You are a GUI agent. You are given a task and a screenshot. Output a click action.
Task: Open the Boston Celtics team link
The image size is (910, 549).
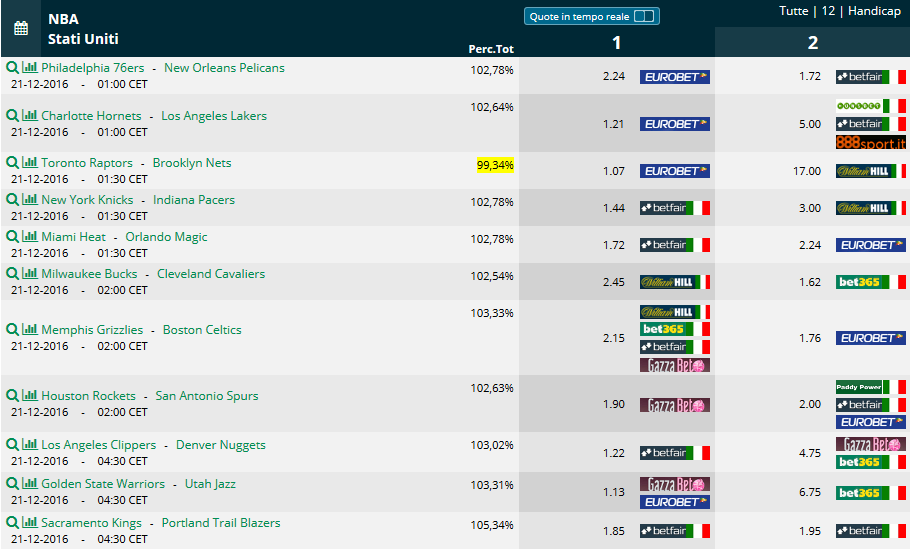click(202, 330)
